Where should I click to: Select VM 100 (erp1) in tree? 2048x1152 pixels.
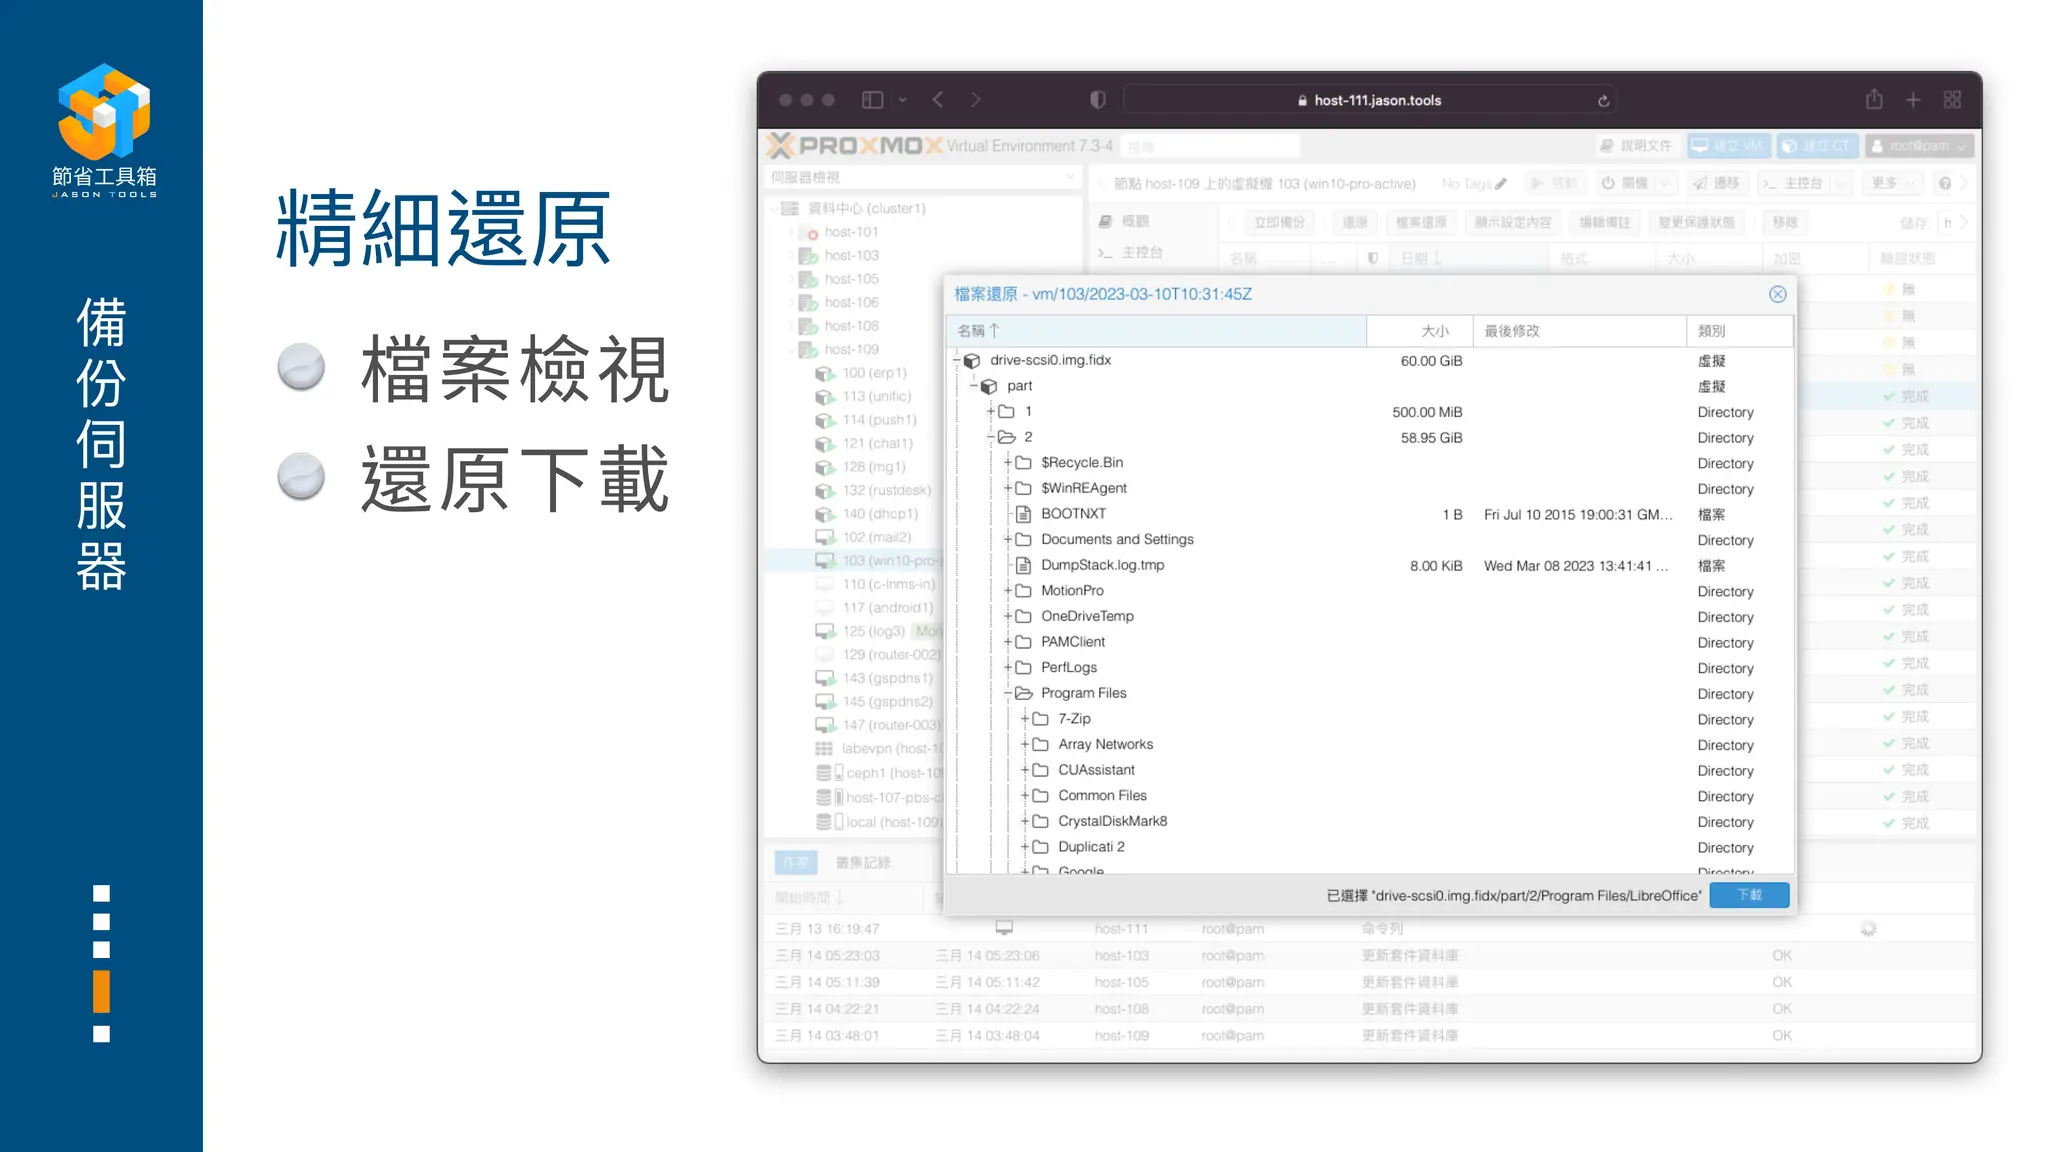(874, 373)
